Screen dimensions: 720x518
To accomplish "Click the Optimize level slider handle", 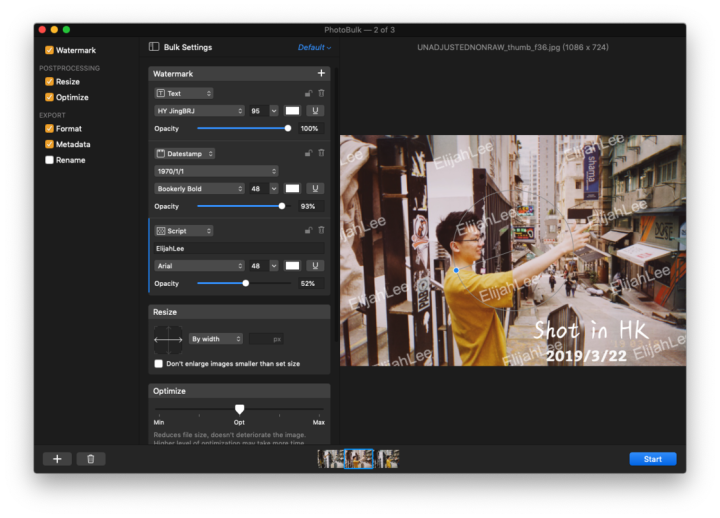I will pyautogui.click(x=239, y=409).
